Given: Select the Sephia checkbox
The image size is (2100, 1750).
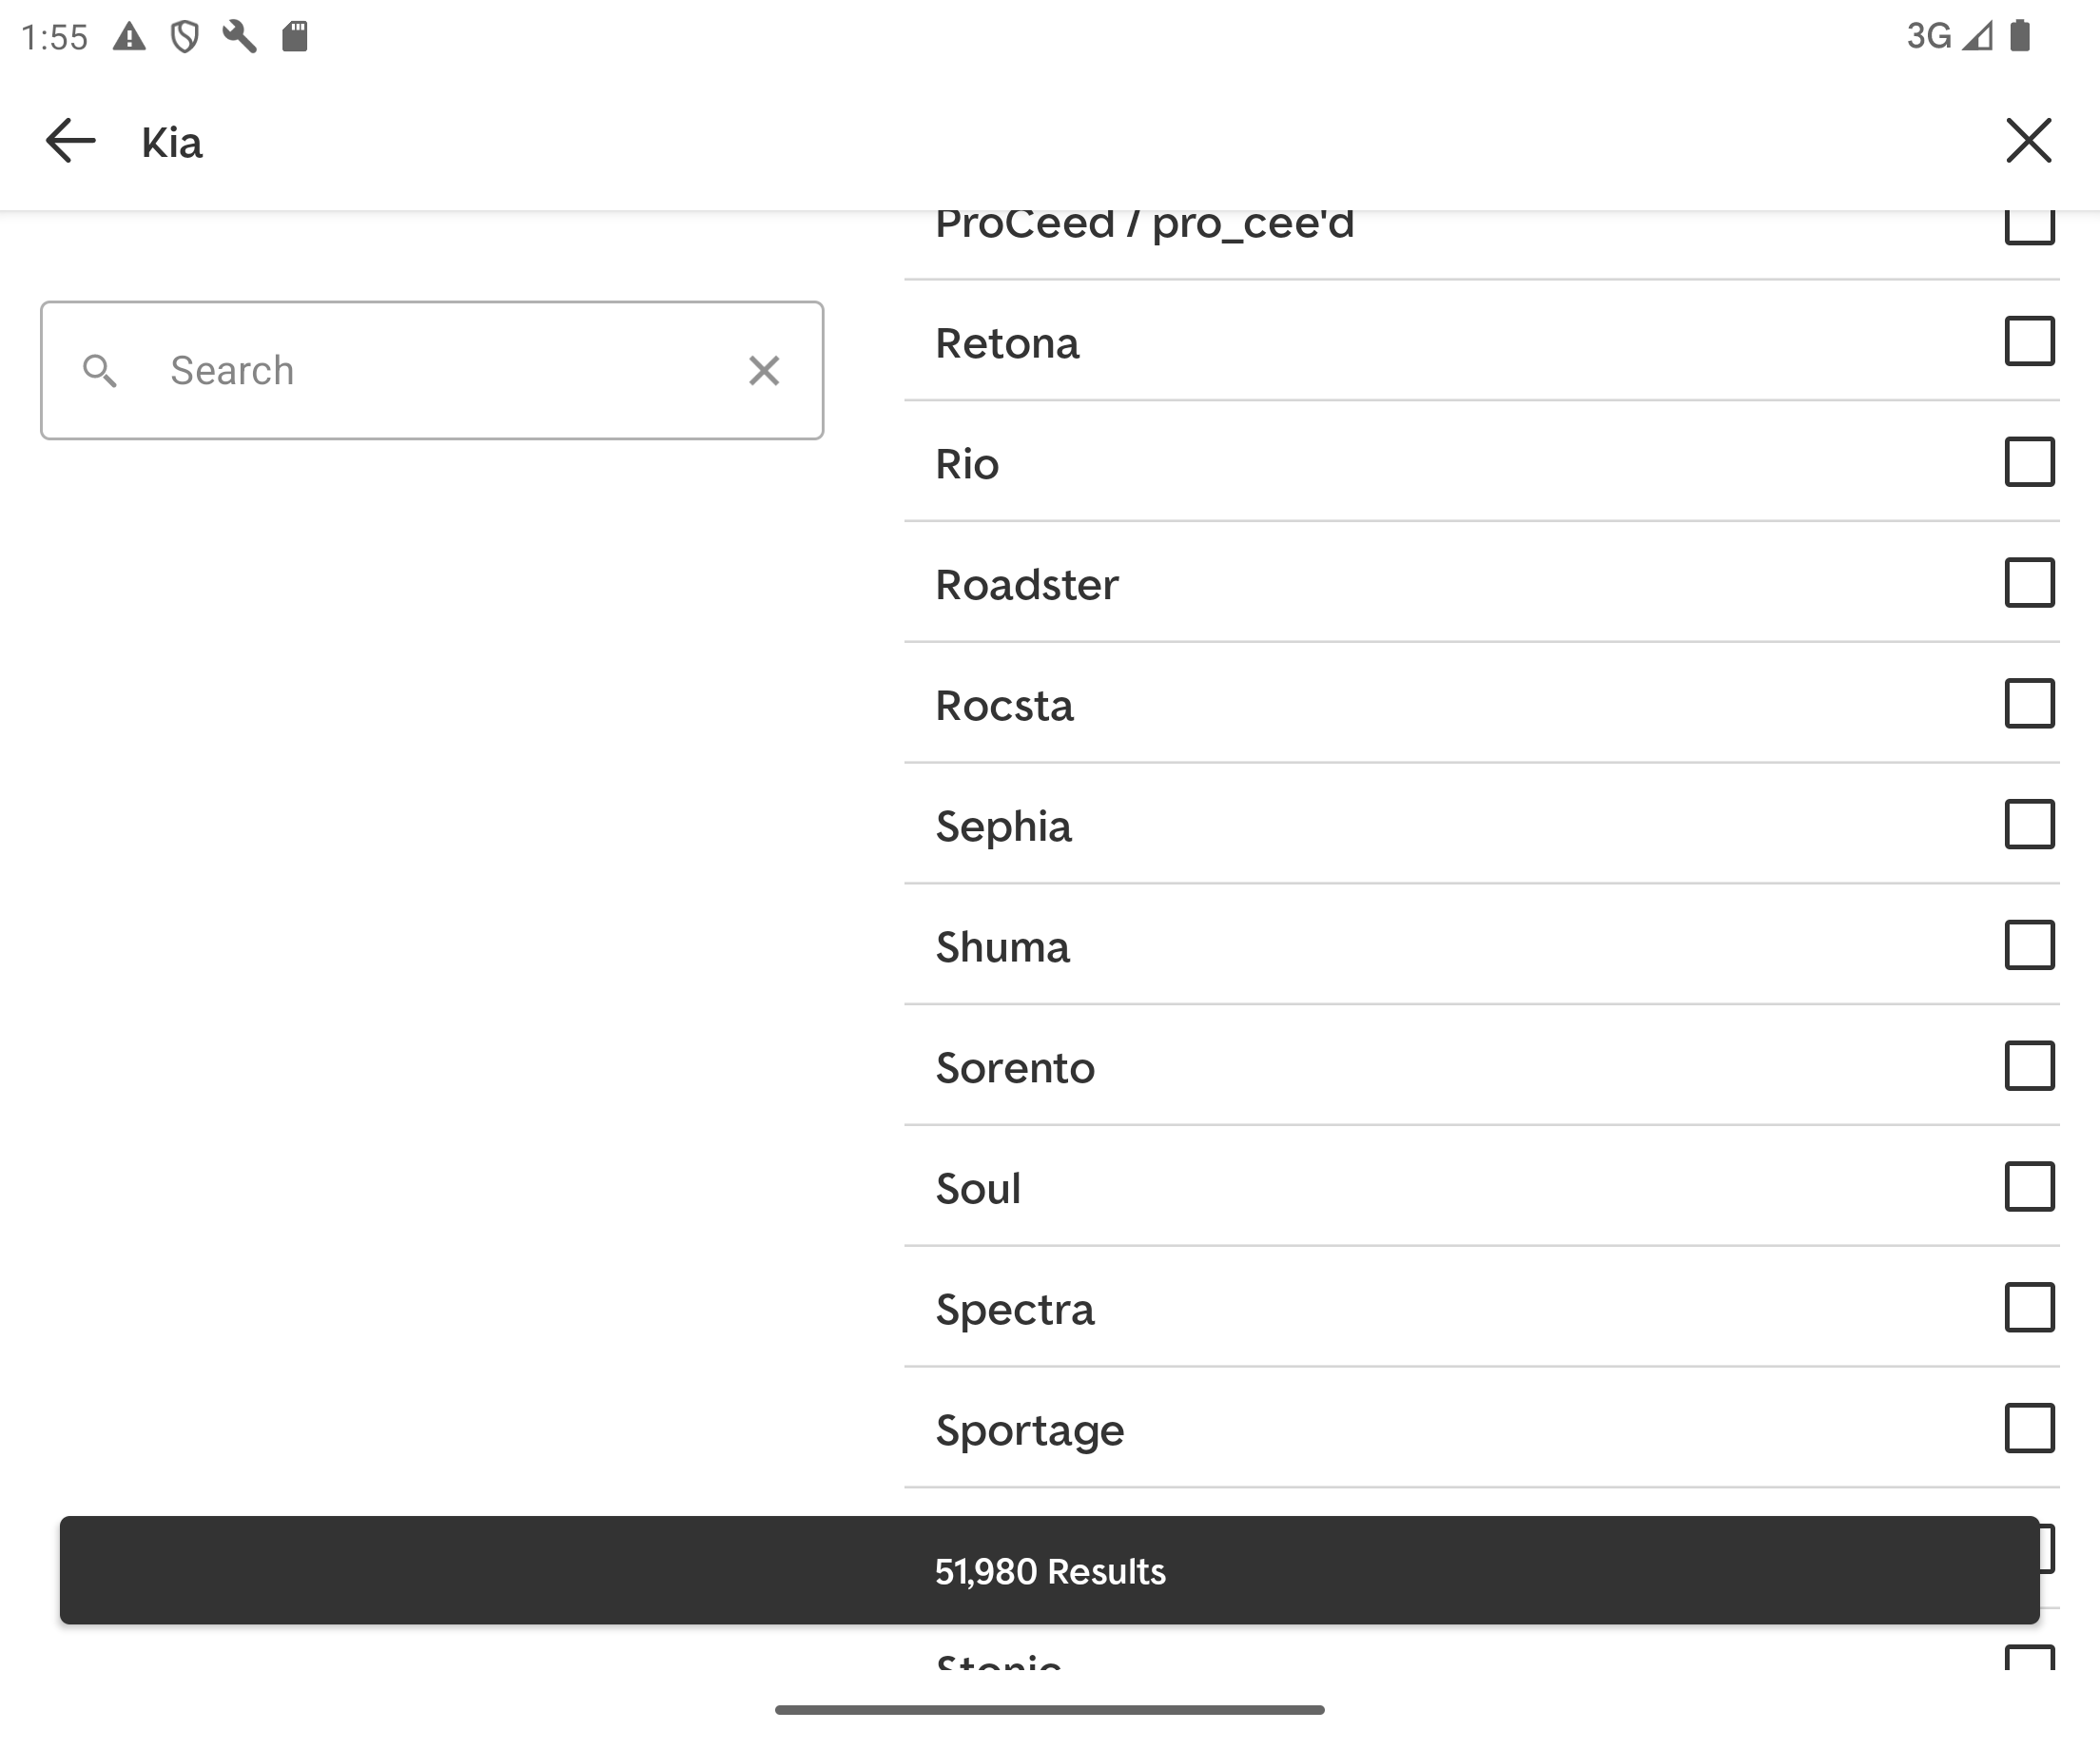Looking at the screenshot, I should click(2030, 824).
